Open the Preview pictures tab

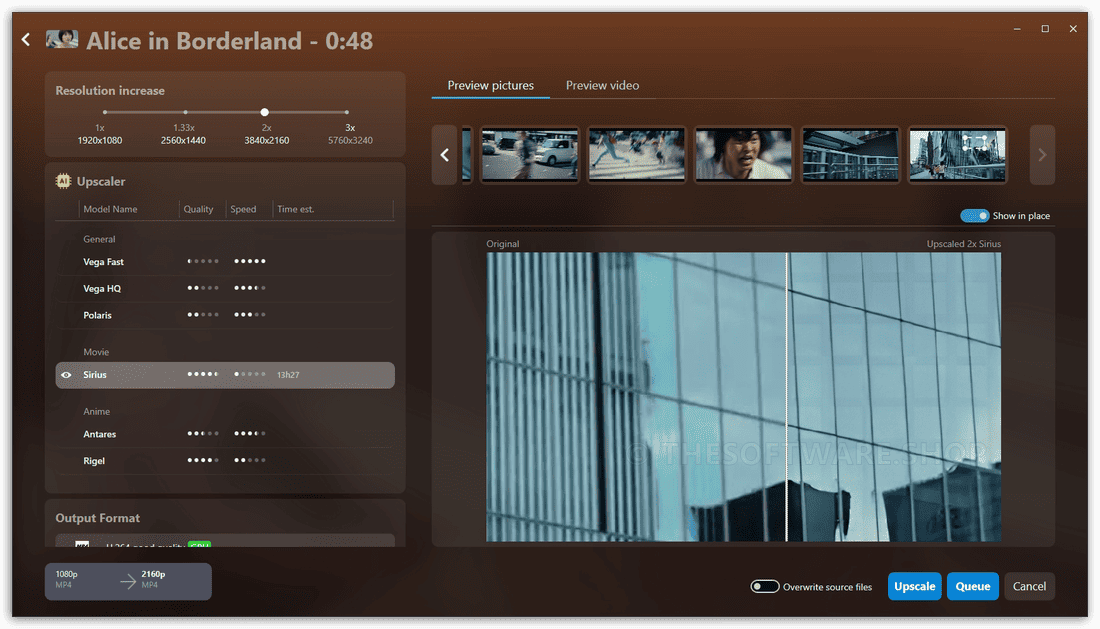point(490,86)
